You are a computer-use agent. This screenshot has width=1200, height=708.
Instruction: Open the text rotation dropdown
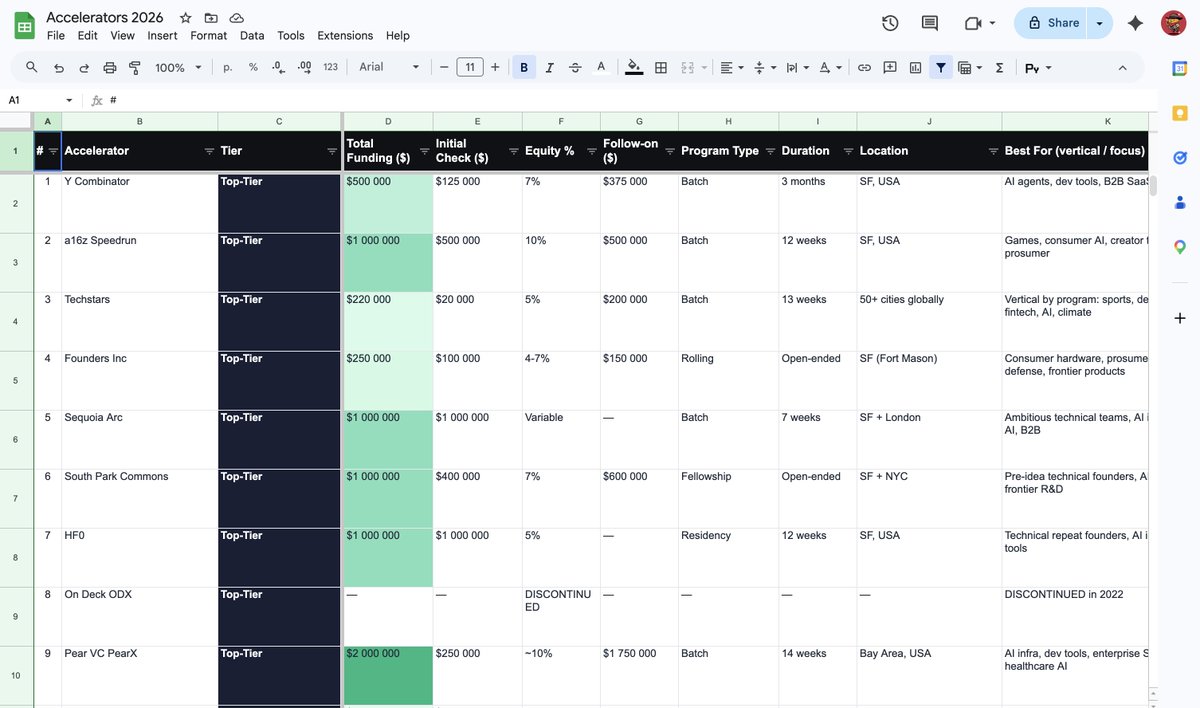pos(830,67)
